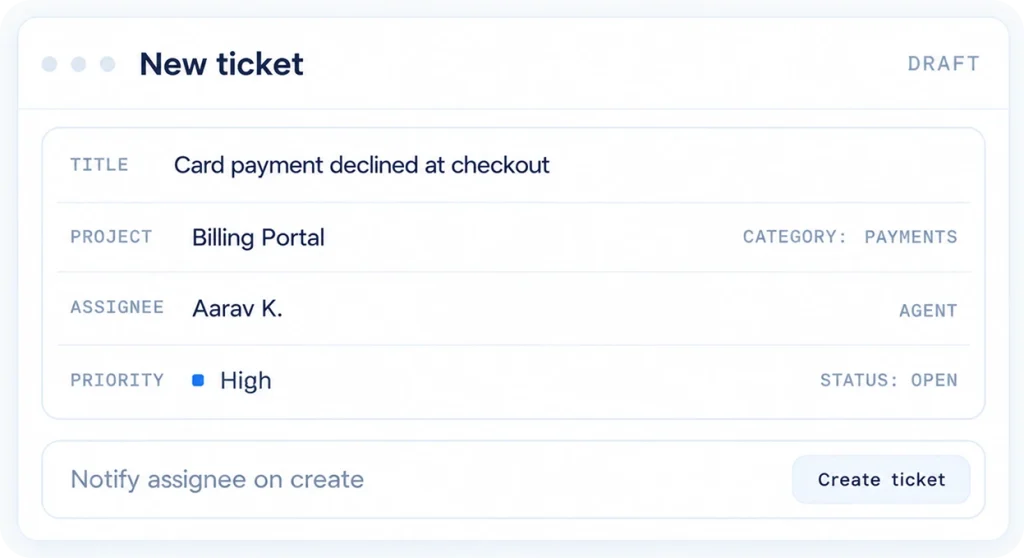This screenshot has width=1024, height=558.
Task: Click the blue High priority indicator
Action: click(x=198, y=380)
